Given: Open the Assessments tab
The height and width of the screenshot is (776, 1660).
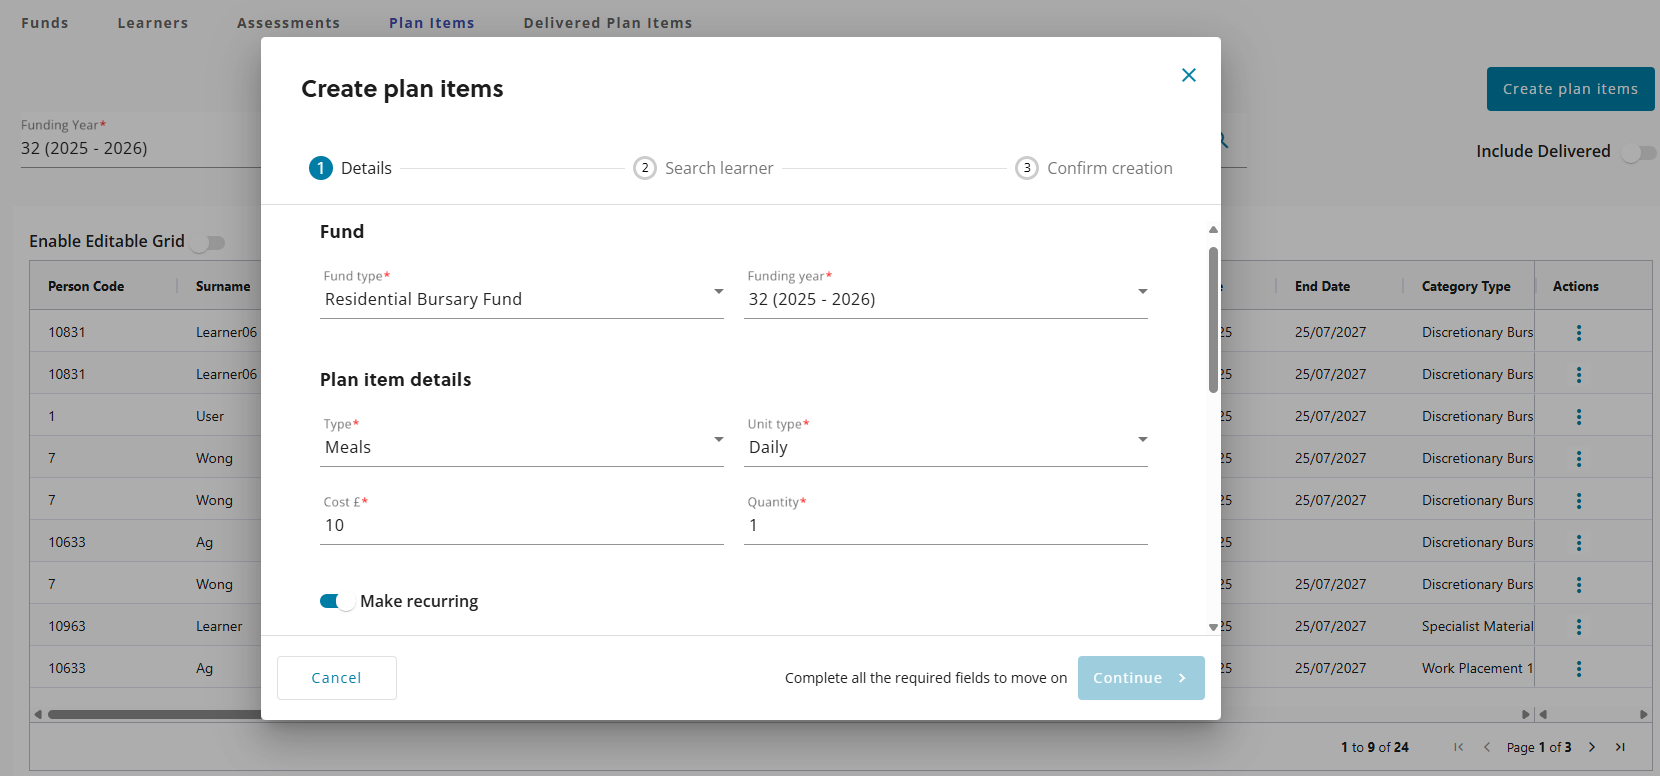Looking at the screenshot, I should [288, 23].
